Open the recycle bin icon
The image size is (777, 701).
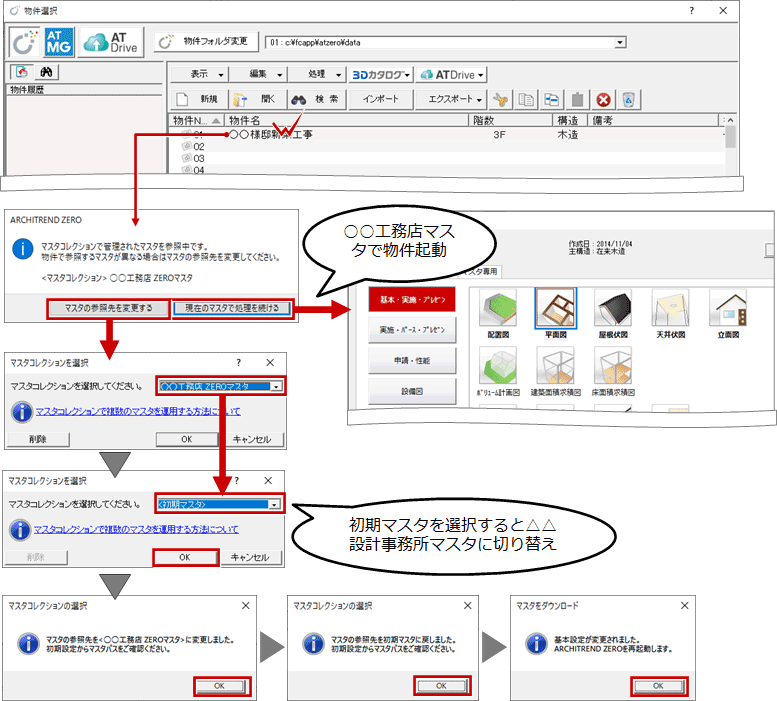coord(628,100)
